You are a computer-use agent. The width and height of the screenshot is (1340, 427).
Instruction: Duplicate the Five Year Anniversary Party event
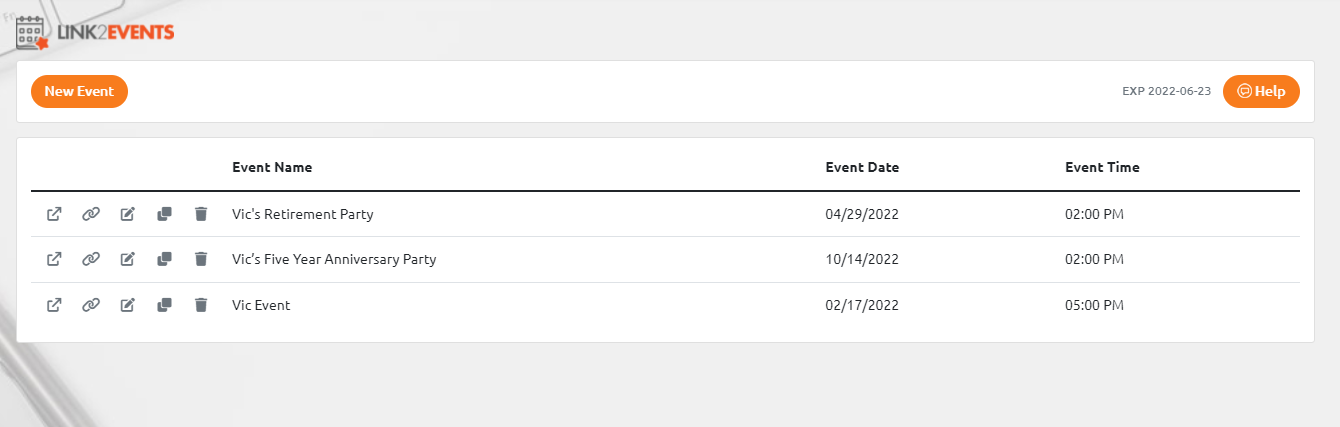coord(165,259)
